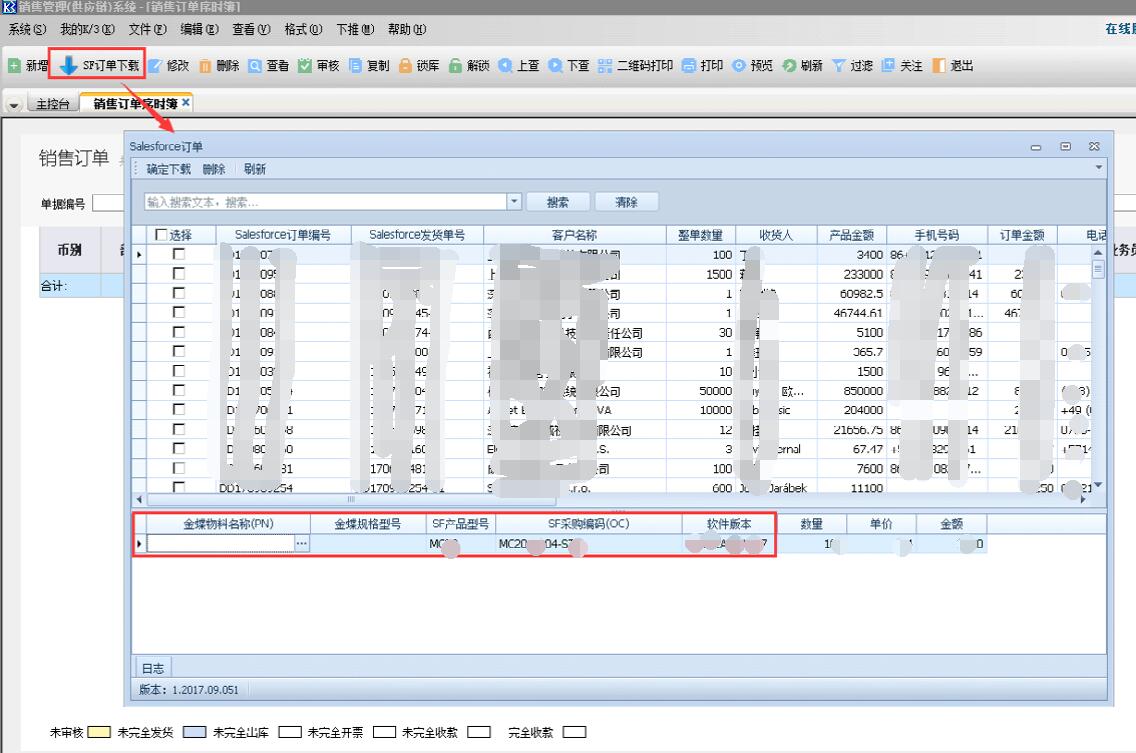
Task: Click the 未审核 yellow legend swatch
Action: point(99,732)
